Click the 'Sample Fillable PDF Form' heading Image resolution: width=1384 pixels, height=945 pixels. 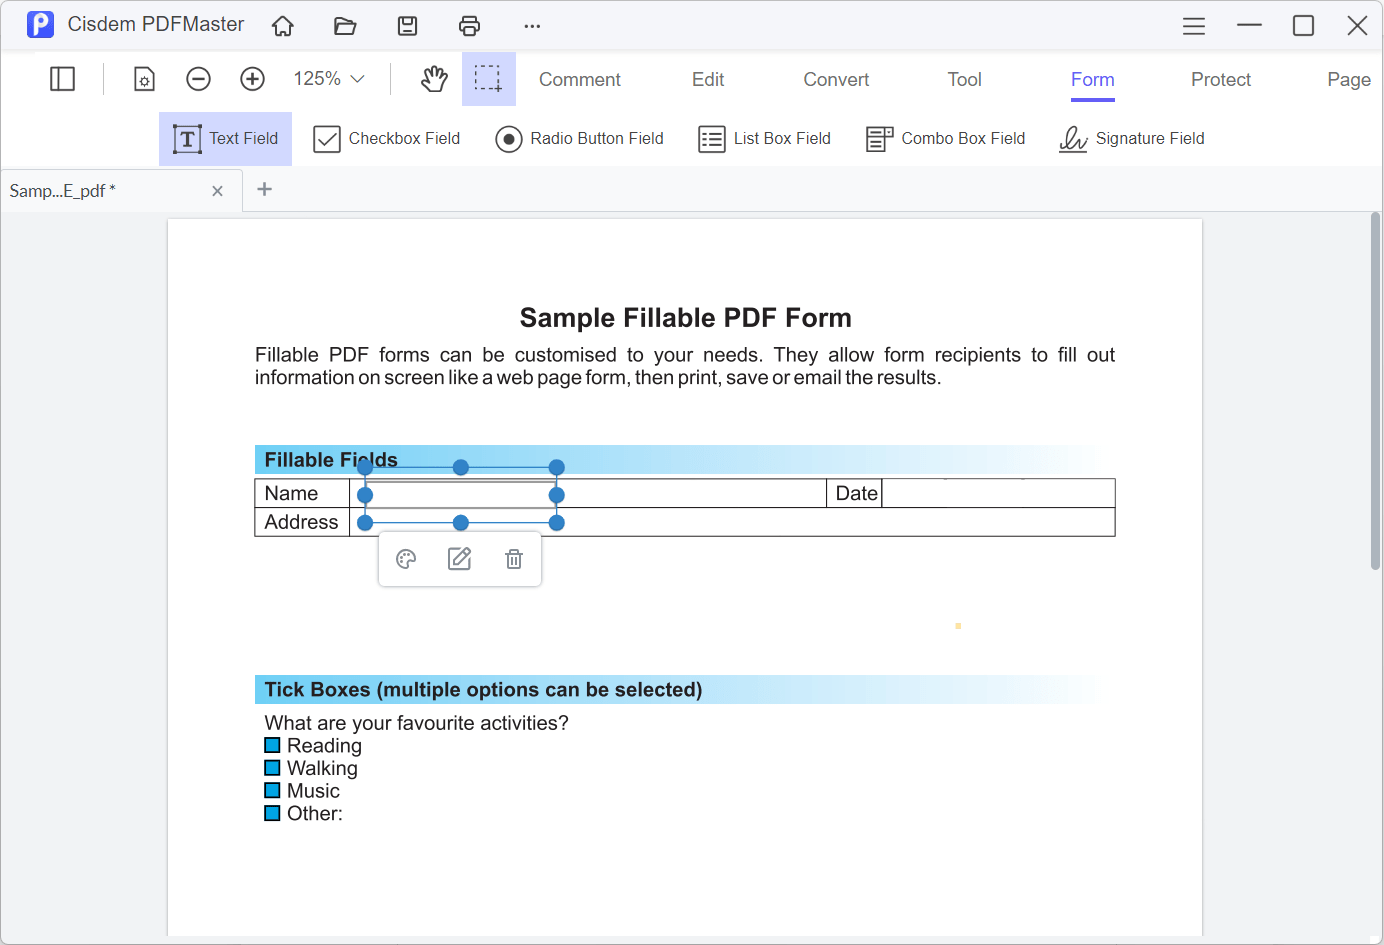[686, 318]
